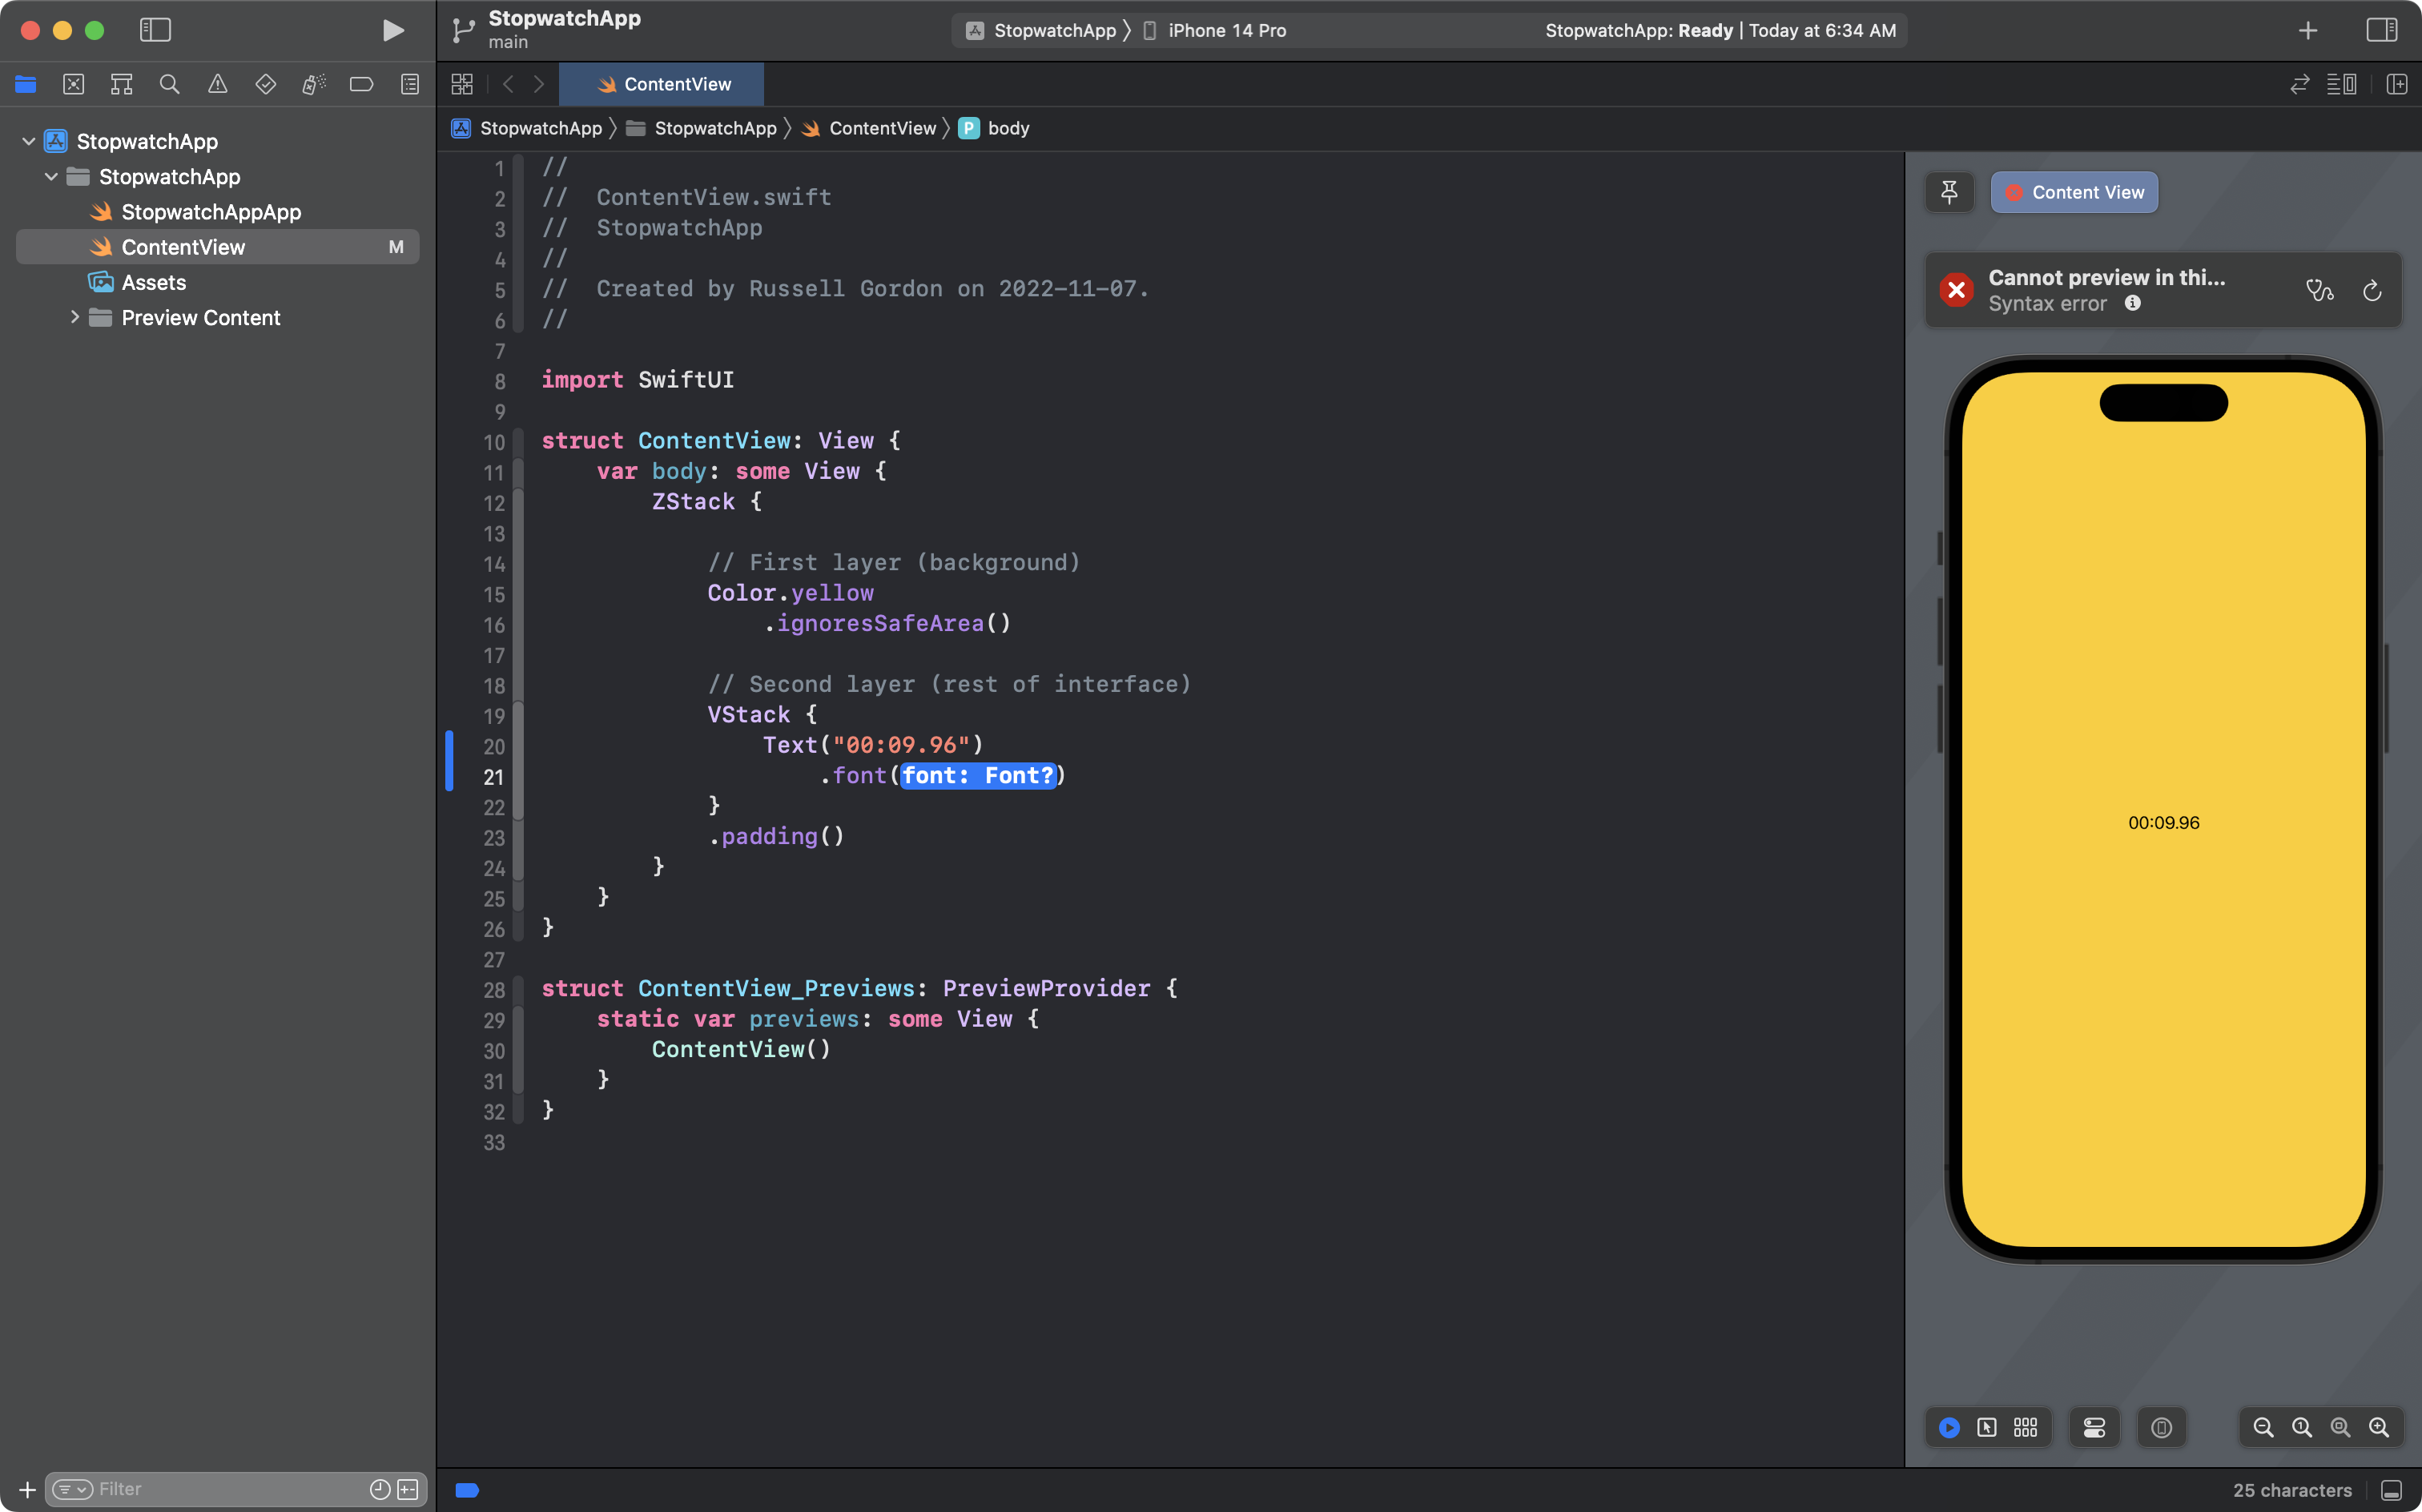
Task: Click the body breadcrumb item
Action: pos(1008,127)
